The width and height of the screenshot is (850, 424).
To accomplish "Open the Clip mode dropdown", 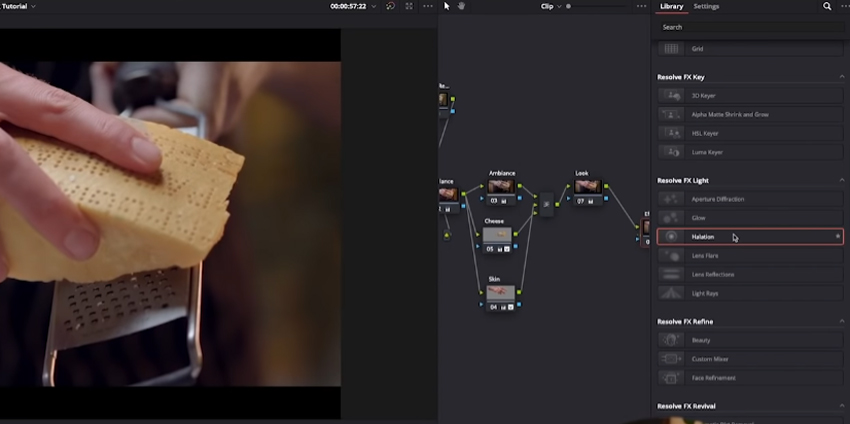I will pyautogui.click(x=551, y=6).
